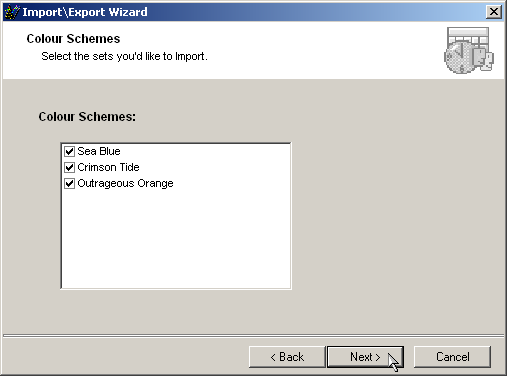Click the bold Colour Schemes page heading
The height and width of the screenshot is (376, 507).
73,39
